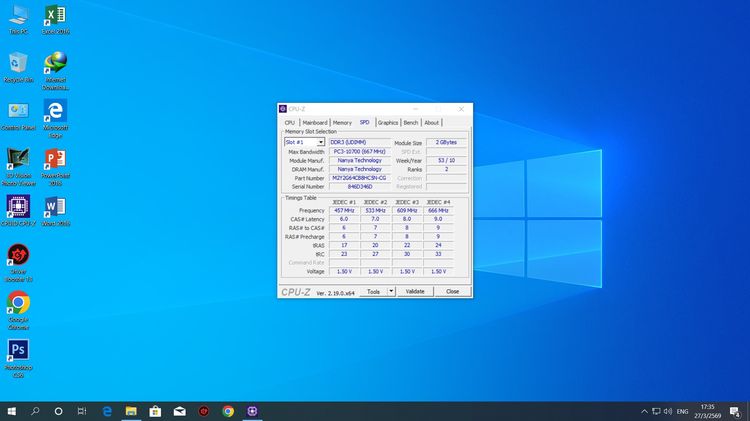Open the This PC desktop icon
The image size is (750, 421).
[18, 20]
